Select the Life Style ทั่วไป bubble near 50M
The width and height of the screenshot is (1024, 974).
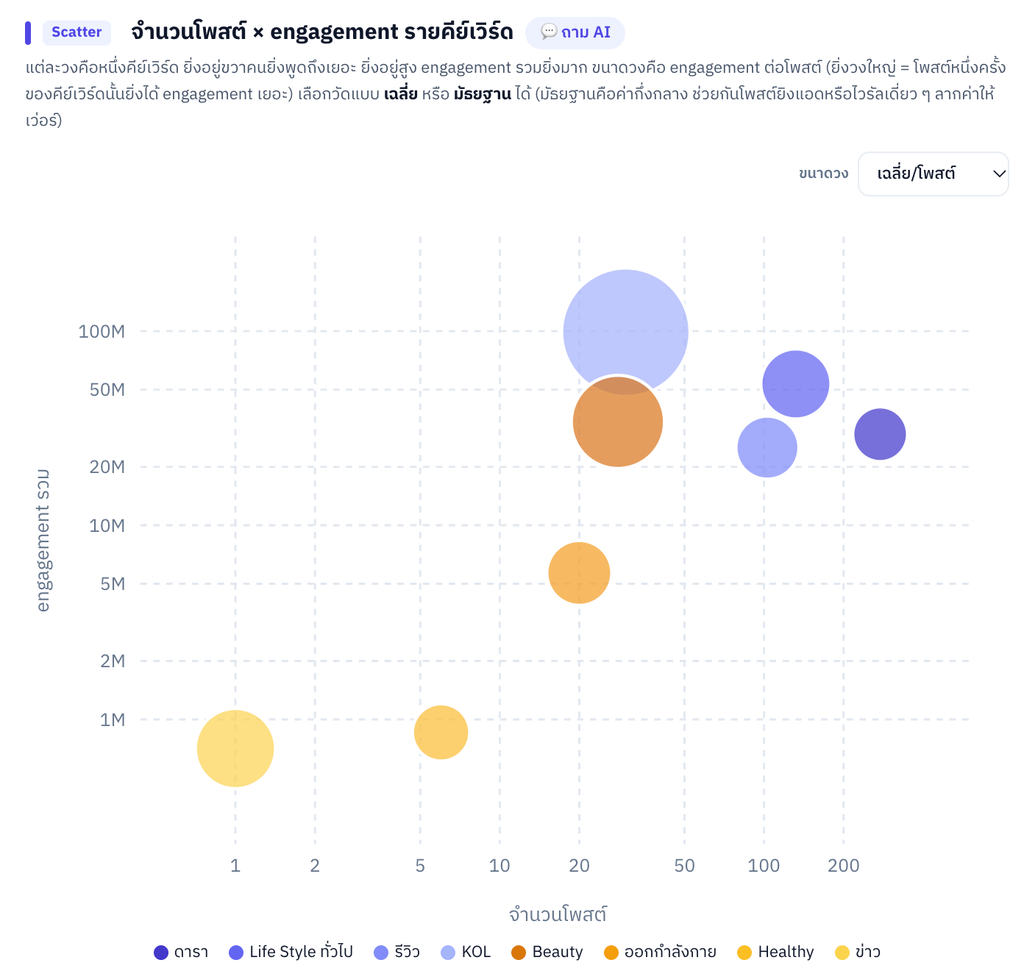pos(795,383)
